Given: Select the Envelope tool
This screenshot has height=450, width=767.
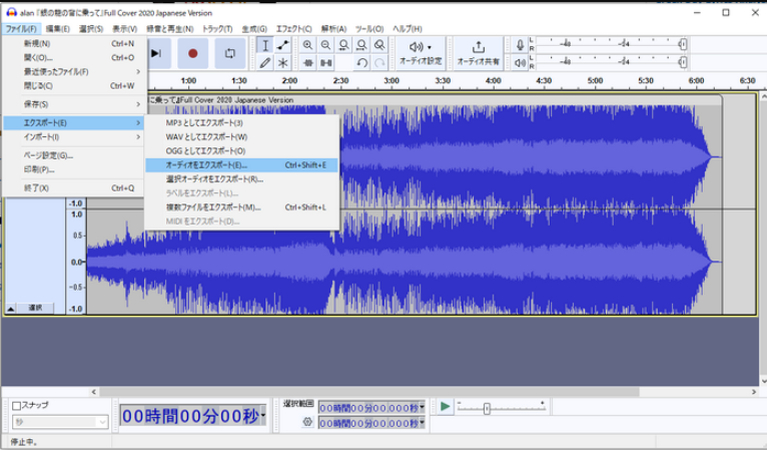Looking at the screenshot, I should tap(283, 45).
